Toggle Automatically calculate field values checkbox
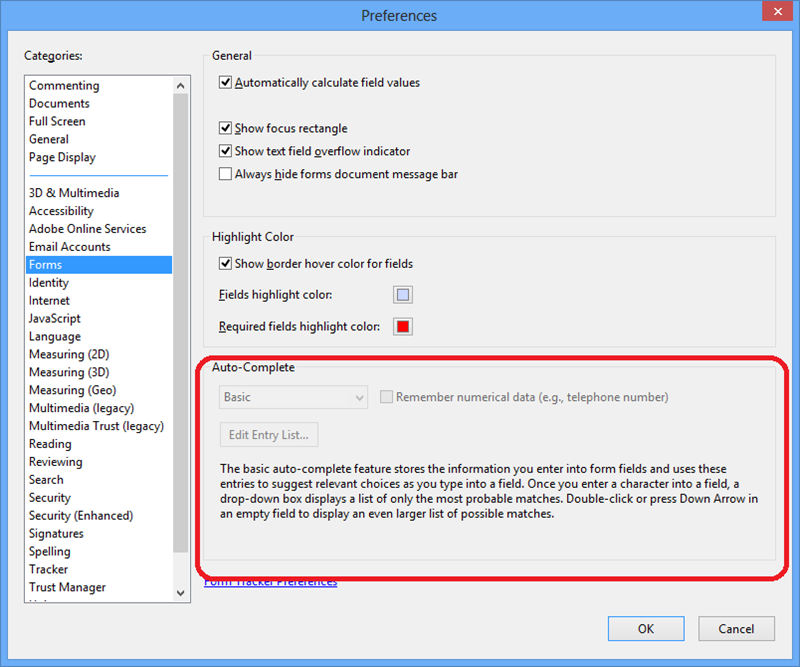800x667 pixels. pyautogui.click(x=226, y=83)
